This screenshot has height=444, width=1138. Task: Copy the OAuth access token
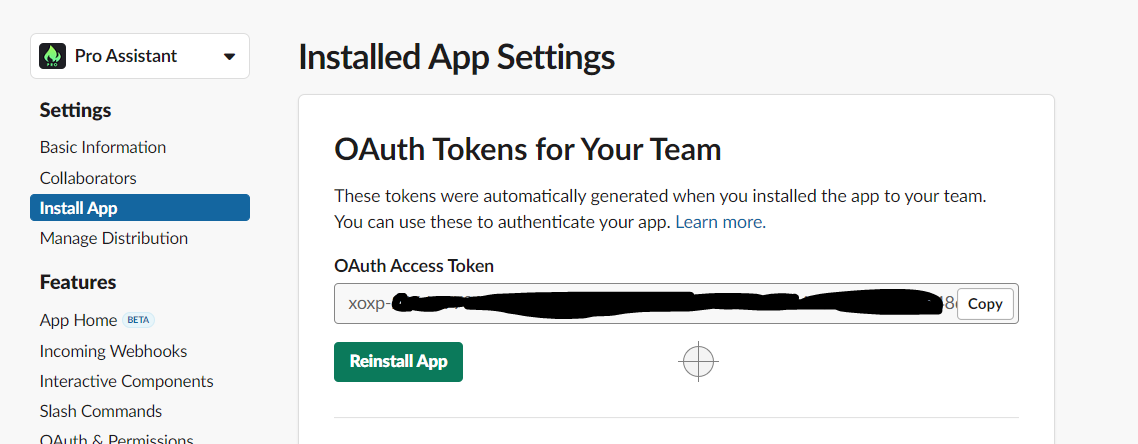(985, 304)
